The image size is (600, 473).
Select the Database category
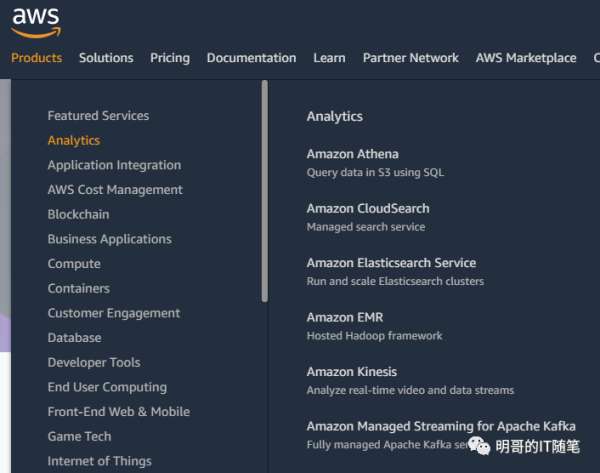point(74,338)
